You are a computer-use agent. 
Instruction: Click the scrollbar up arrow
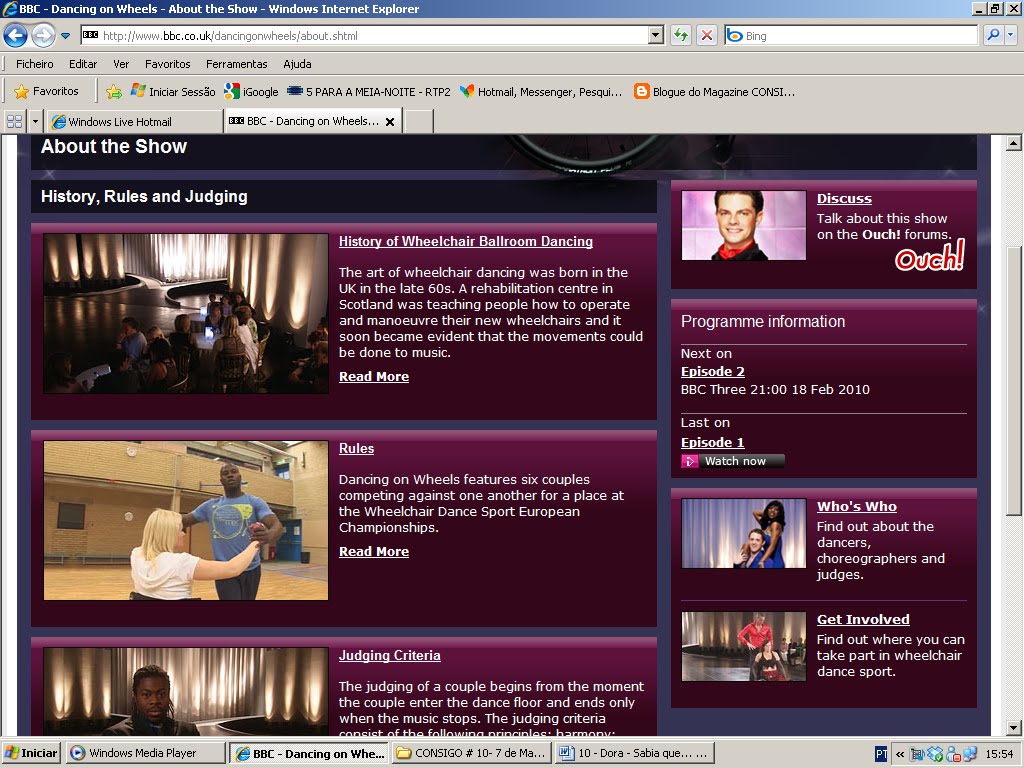[1013, 143]
